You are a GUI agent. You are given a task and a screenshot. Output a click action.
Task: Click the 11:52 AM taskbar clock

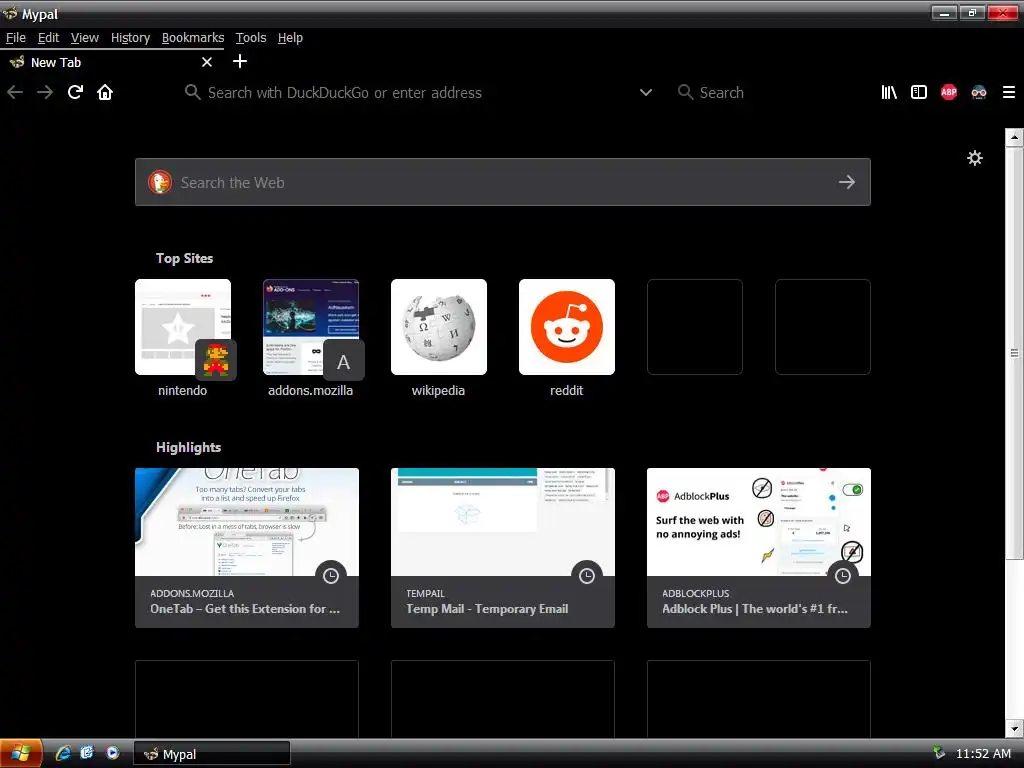(x=983, y=754)
